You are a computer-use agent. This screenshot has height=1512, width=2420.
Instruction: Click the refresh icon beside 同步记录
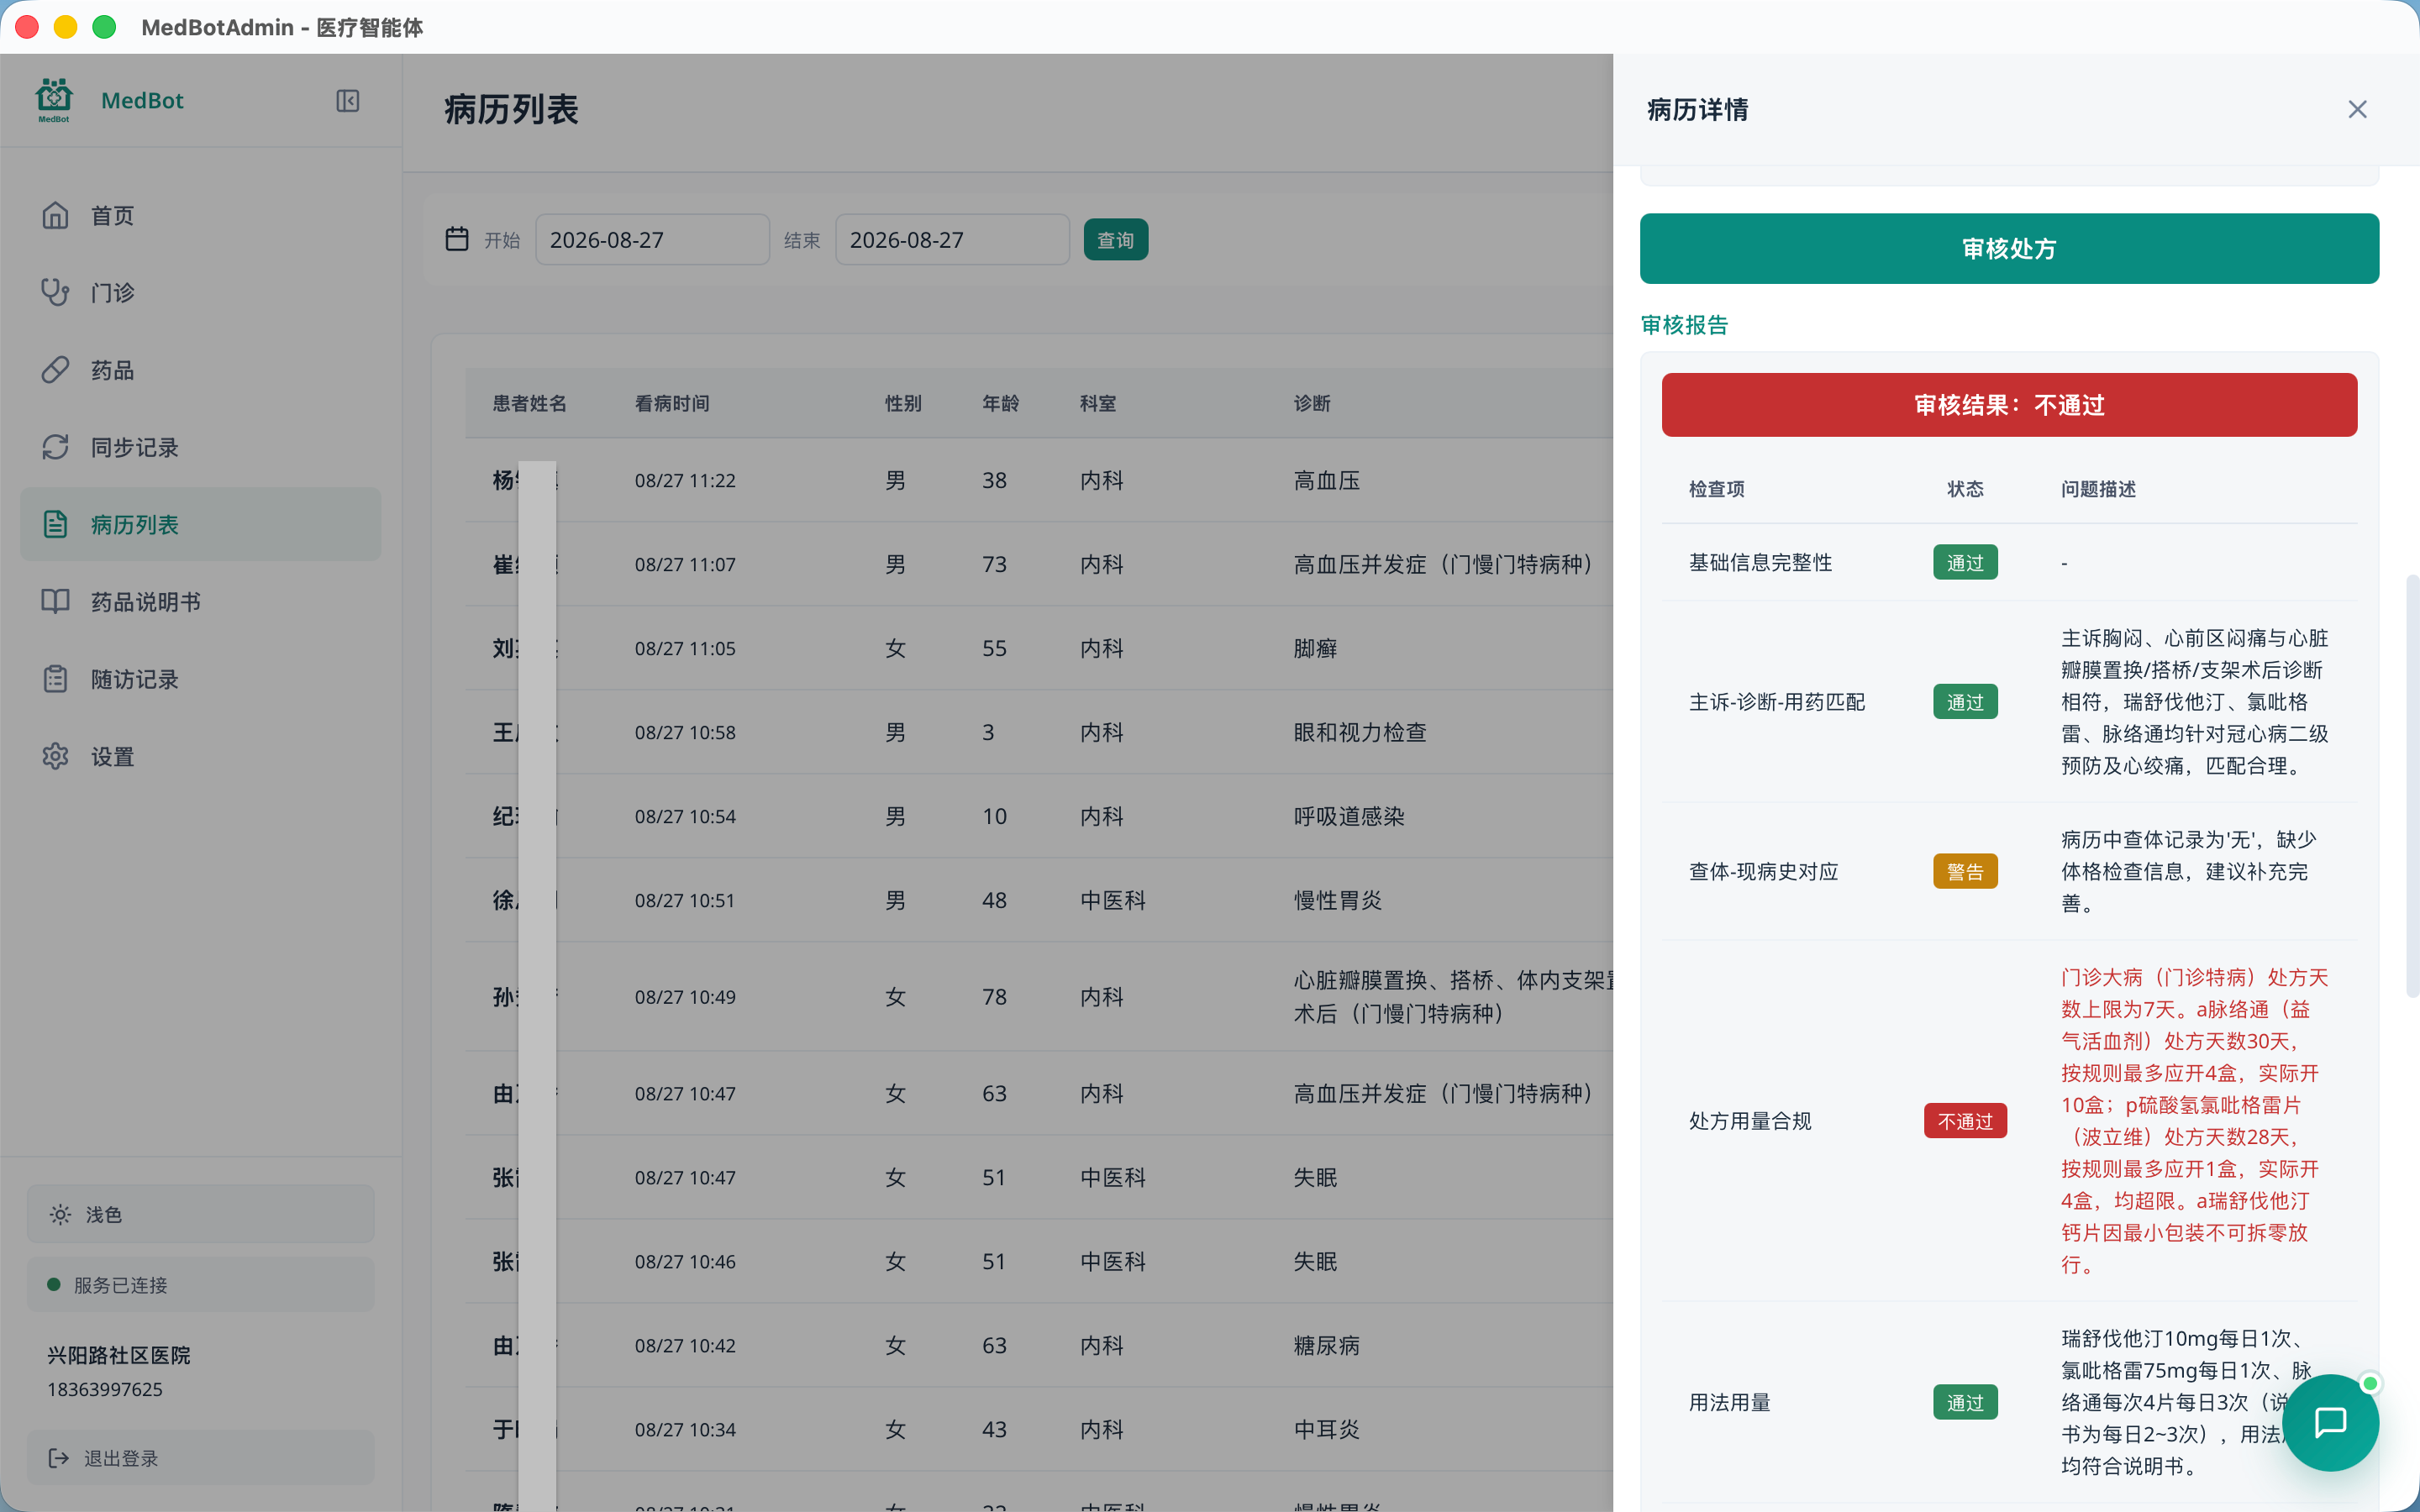(x=55, y=447)
